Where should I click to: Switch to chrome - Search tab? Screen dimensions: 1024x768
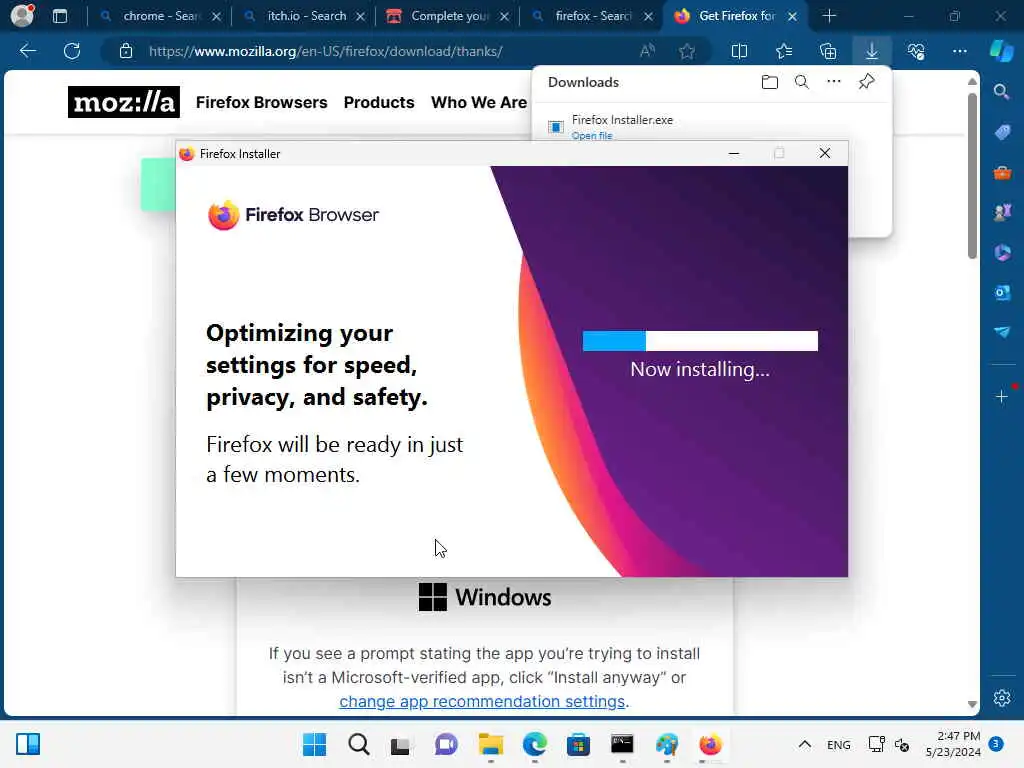(x=159, y=16)
